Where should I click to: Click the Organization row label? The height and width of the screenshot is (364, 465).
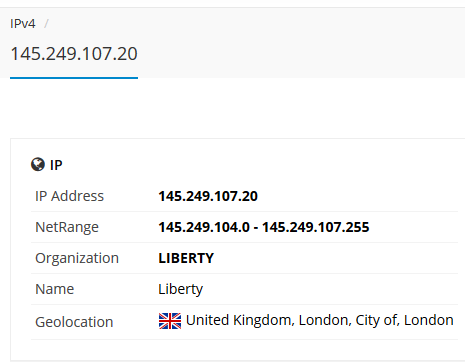pos(77,258)
